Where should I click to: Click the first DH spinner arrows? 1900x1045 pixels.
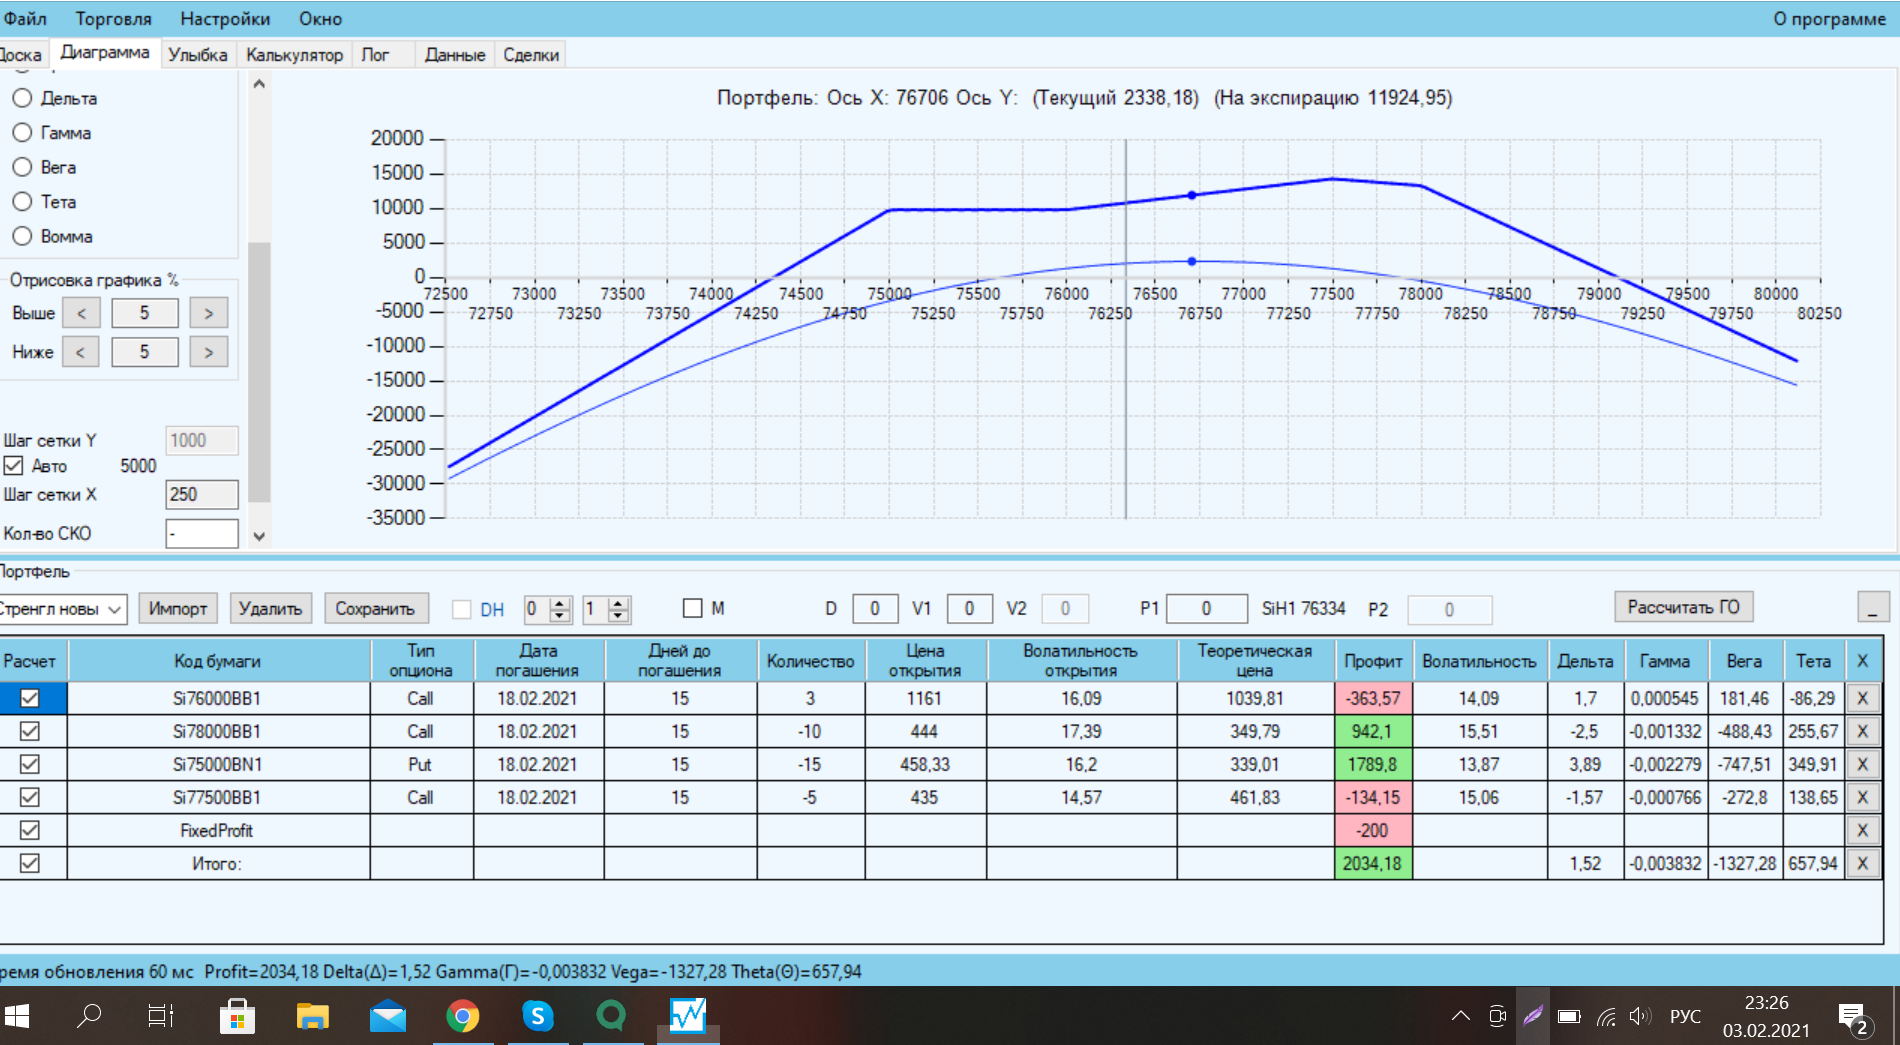(x=560, y=609)
